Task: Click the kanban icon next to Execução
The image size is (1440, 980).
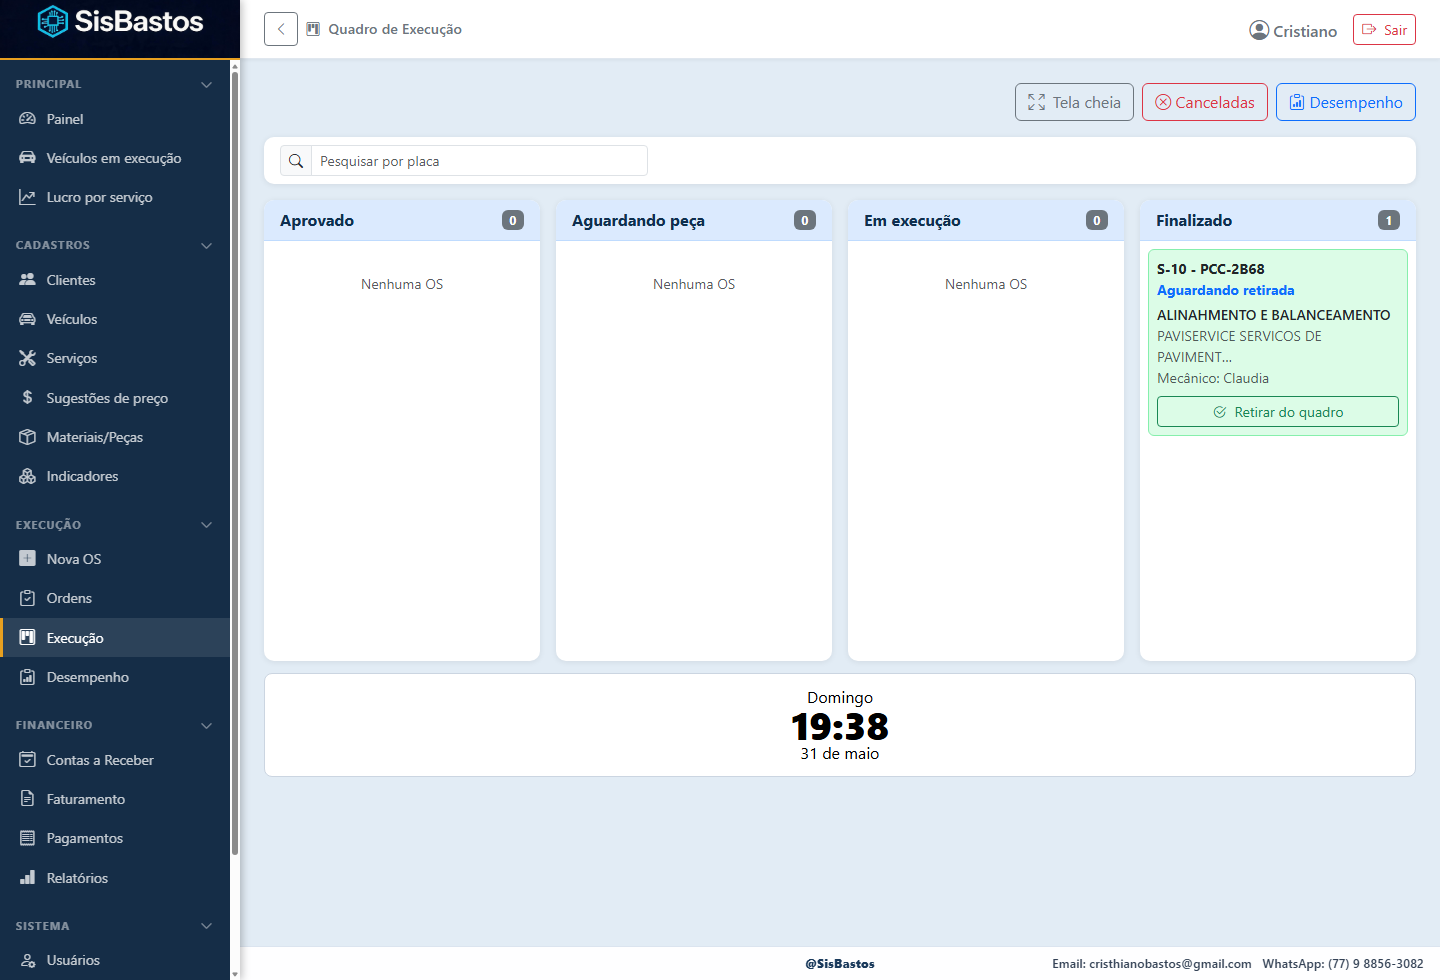Action: point(27,638)
